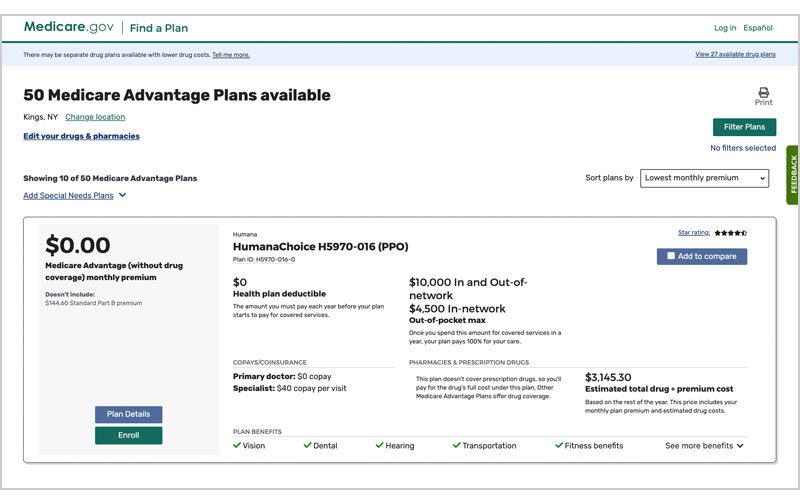Screen dimensions: 800x500
Task: Click the Fitness benefits item
Action: point(589,445)
